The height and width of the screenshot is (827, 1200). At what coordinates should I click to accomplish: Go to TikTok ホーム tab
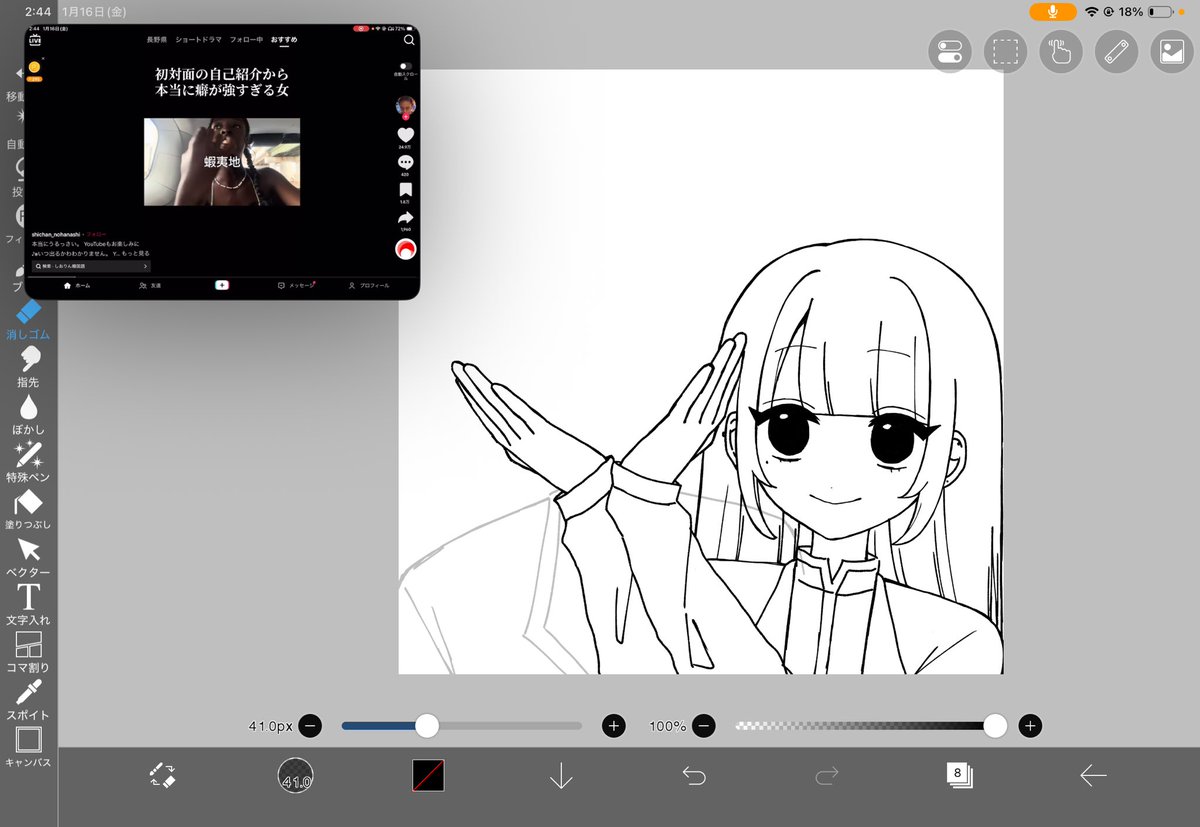tap(77, 285)
